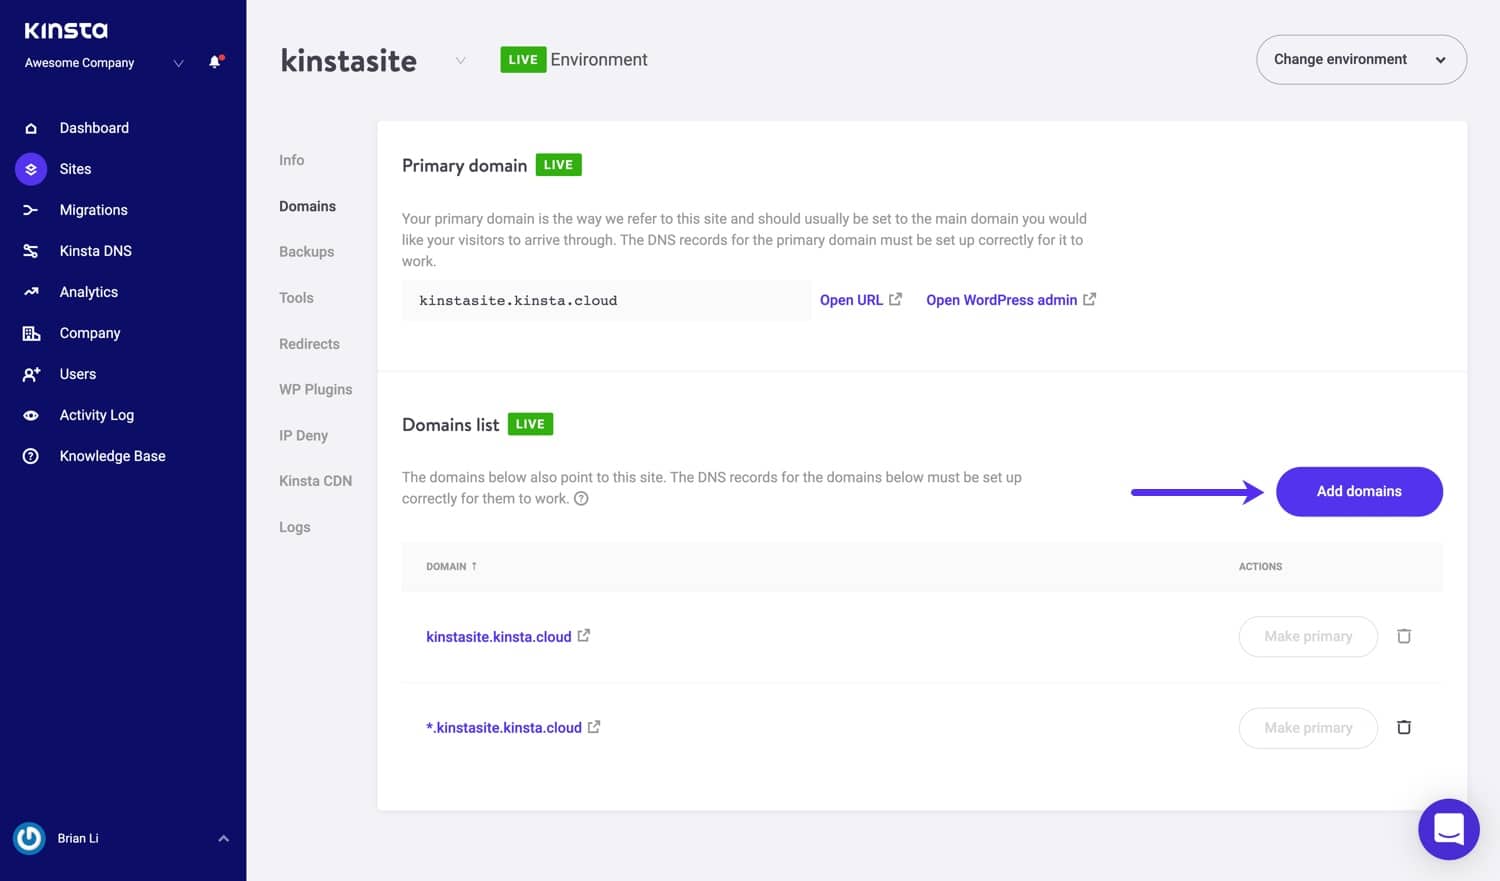Expand the kinstasite site selector chevron
Screen dimensions: 1500x881
pyautogui.click(x=460, y=61)
